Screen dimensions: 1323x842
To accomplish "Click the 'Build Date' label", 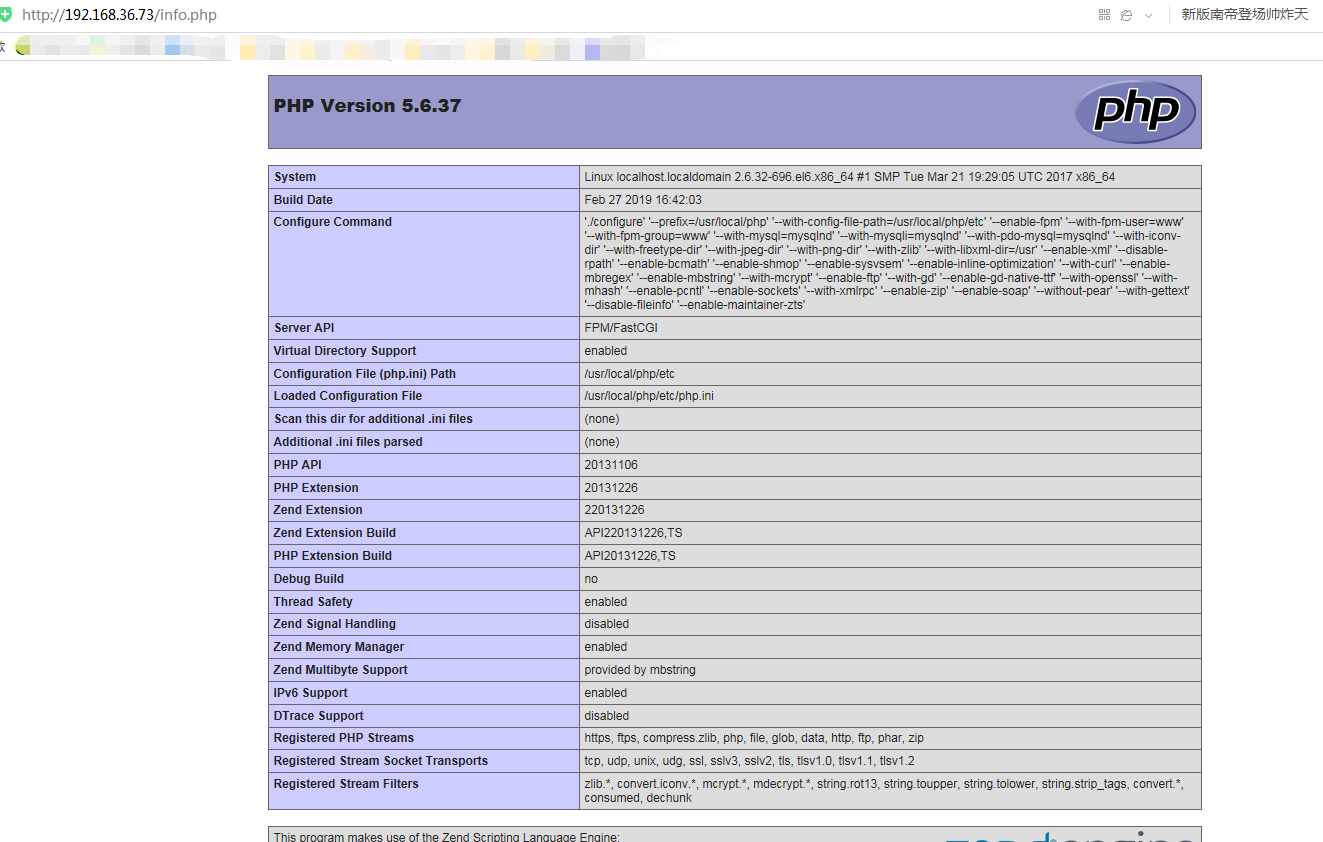I will click(303, 200).
